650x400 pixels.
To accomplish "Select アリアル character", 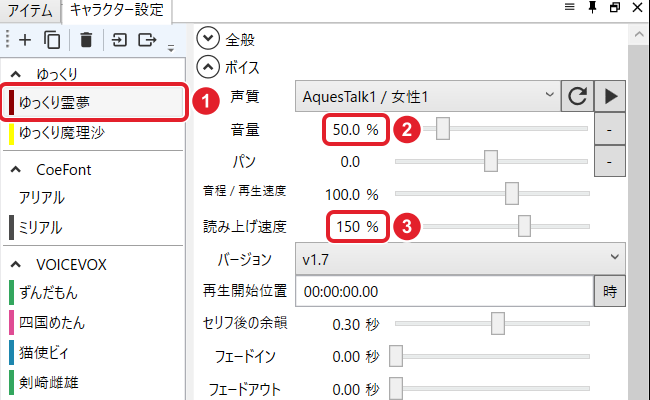I will coord(93,198).
